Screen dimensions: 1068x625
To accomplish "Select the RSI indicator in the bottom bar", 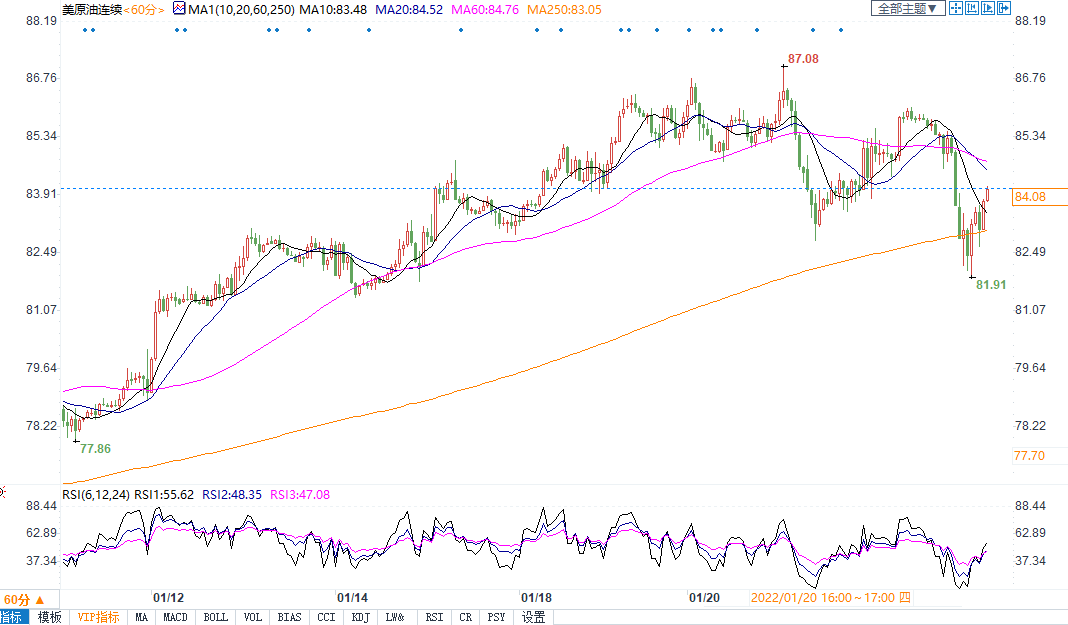I will point(434,617).
